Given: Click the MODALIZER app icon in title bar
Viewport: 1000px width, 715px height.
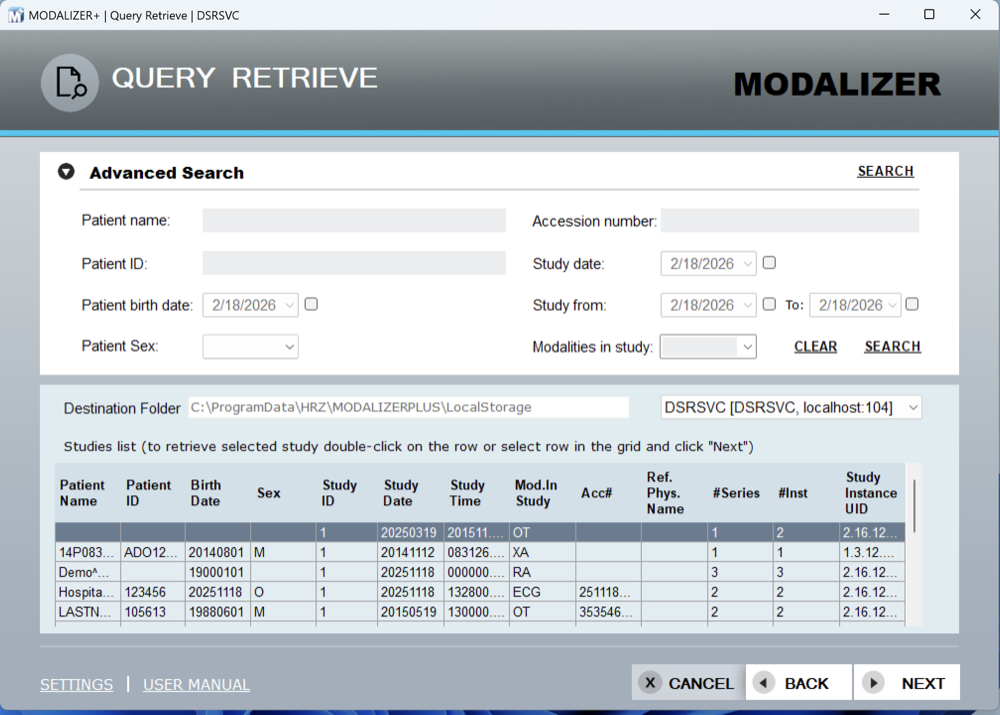Looking at the screenshot, I should 15,15.
